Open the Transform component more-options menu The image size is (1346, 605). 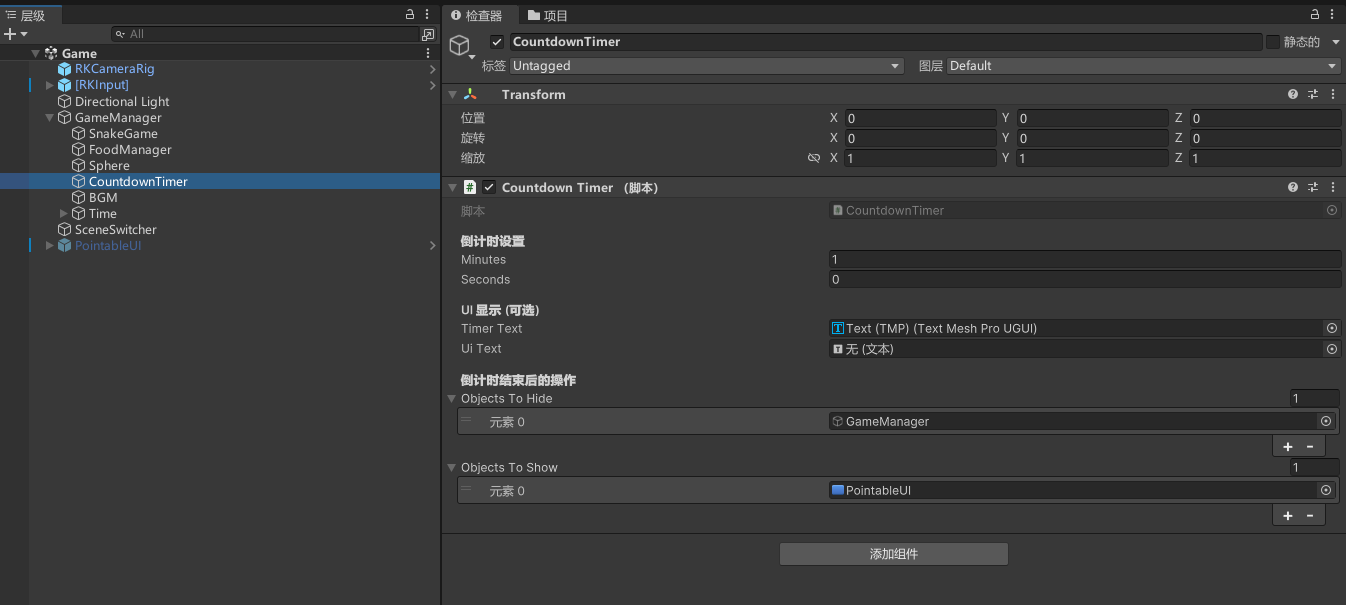pyautogui.click(x=1332, y=94)
